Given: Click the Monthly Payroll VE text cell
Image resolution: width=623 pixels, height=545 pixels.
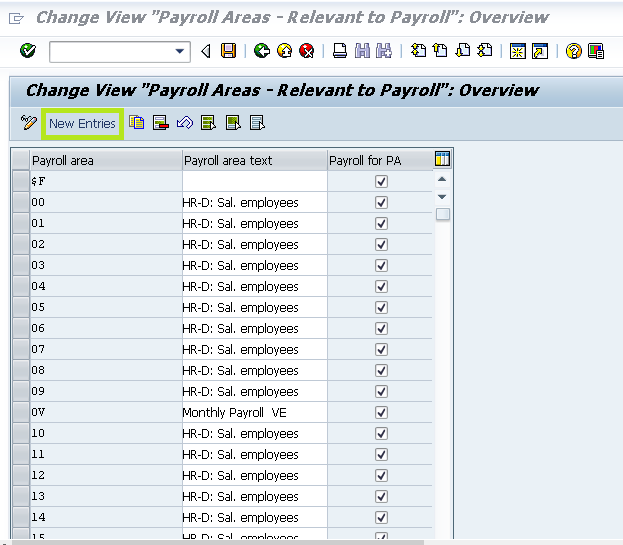Looking at the screenshot, I should pyautogui.click(x=255, y=412).
